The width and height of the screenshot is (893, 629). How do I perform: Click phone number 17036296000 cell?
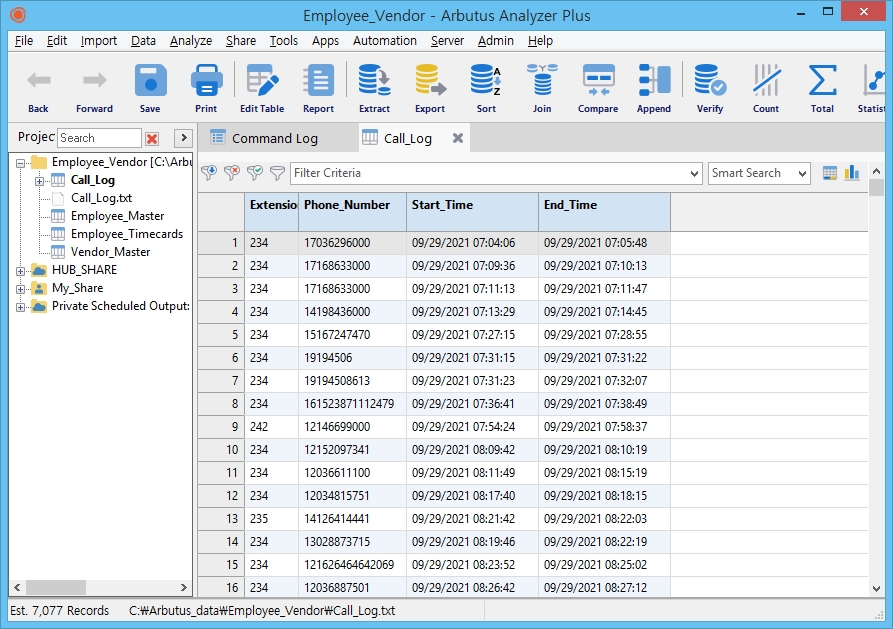click(x=353, y=243)
